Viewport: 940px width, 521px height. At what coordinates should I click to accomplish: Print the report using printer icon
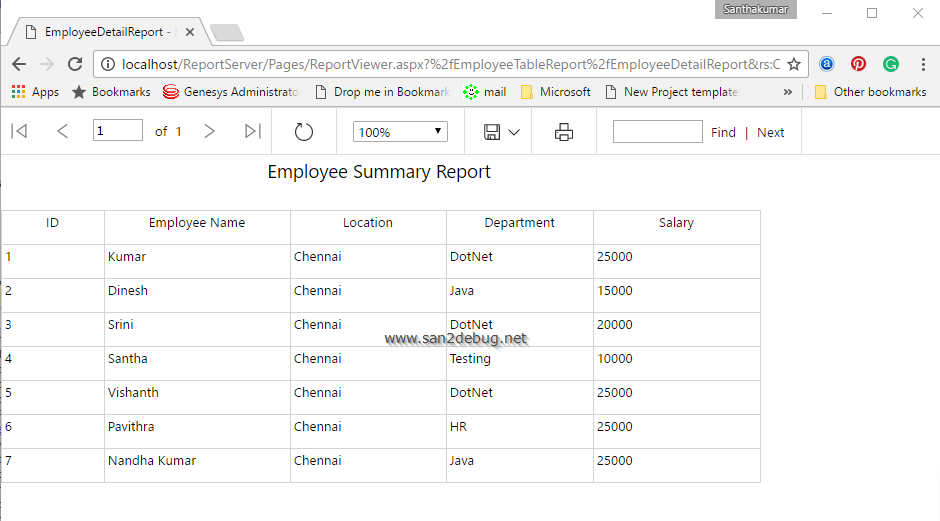pos(564,132)
